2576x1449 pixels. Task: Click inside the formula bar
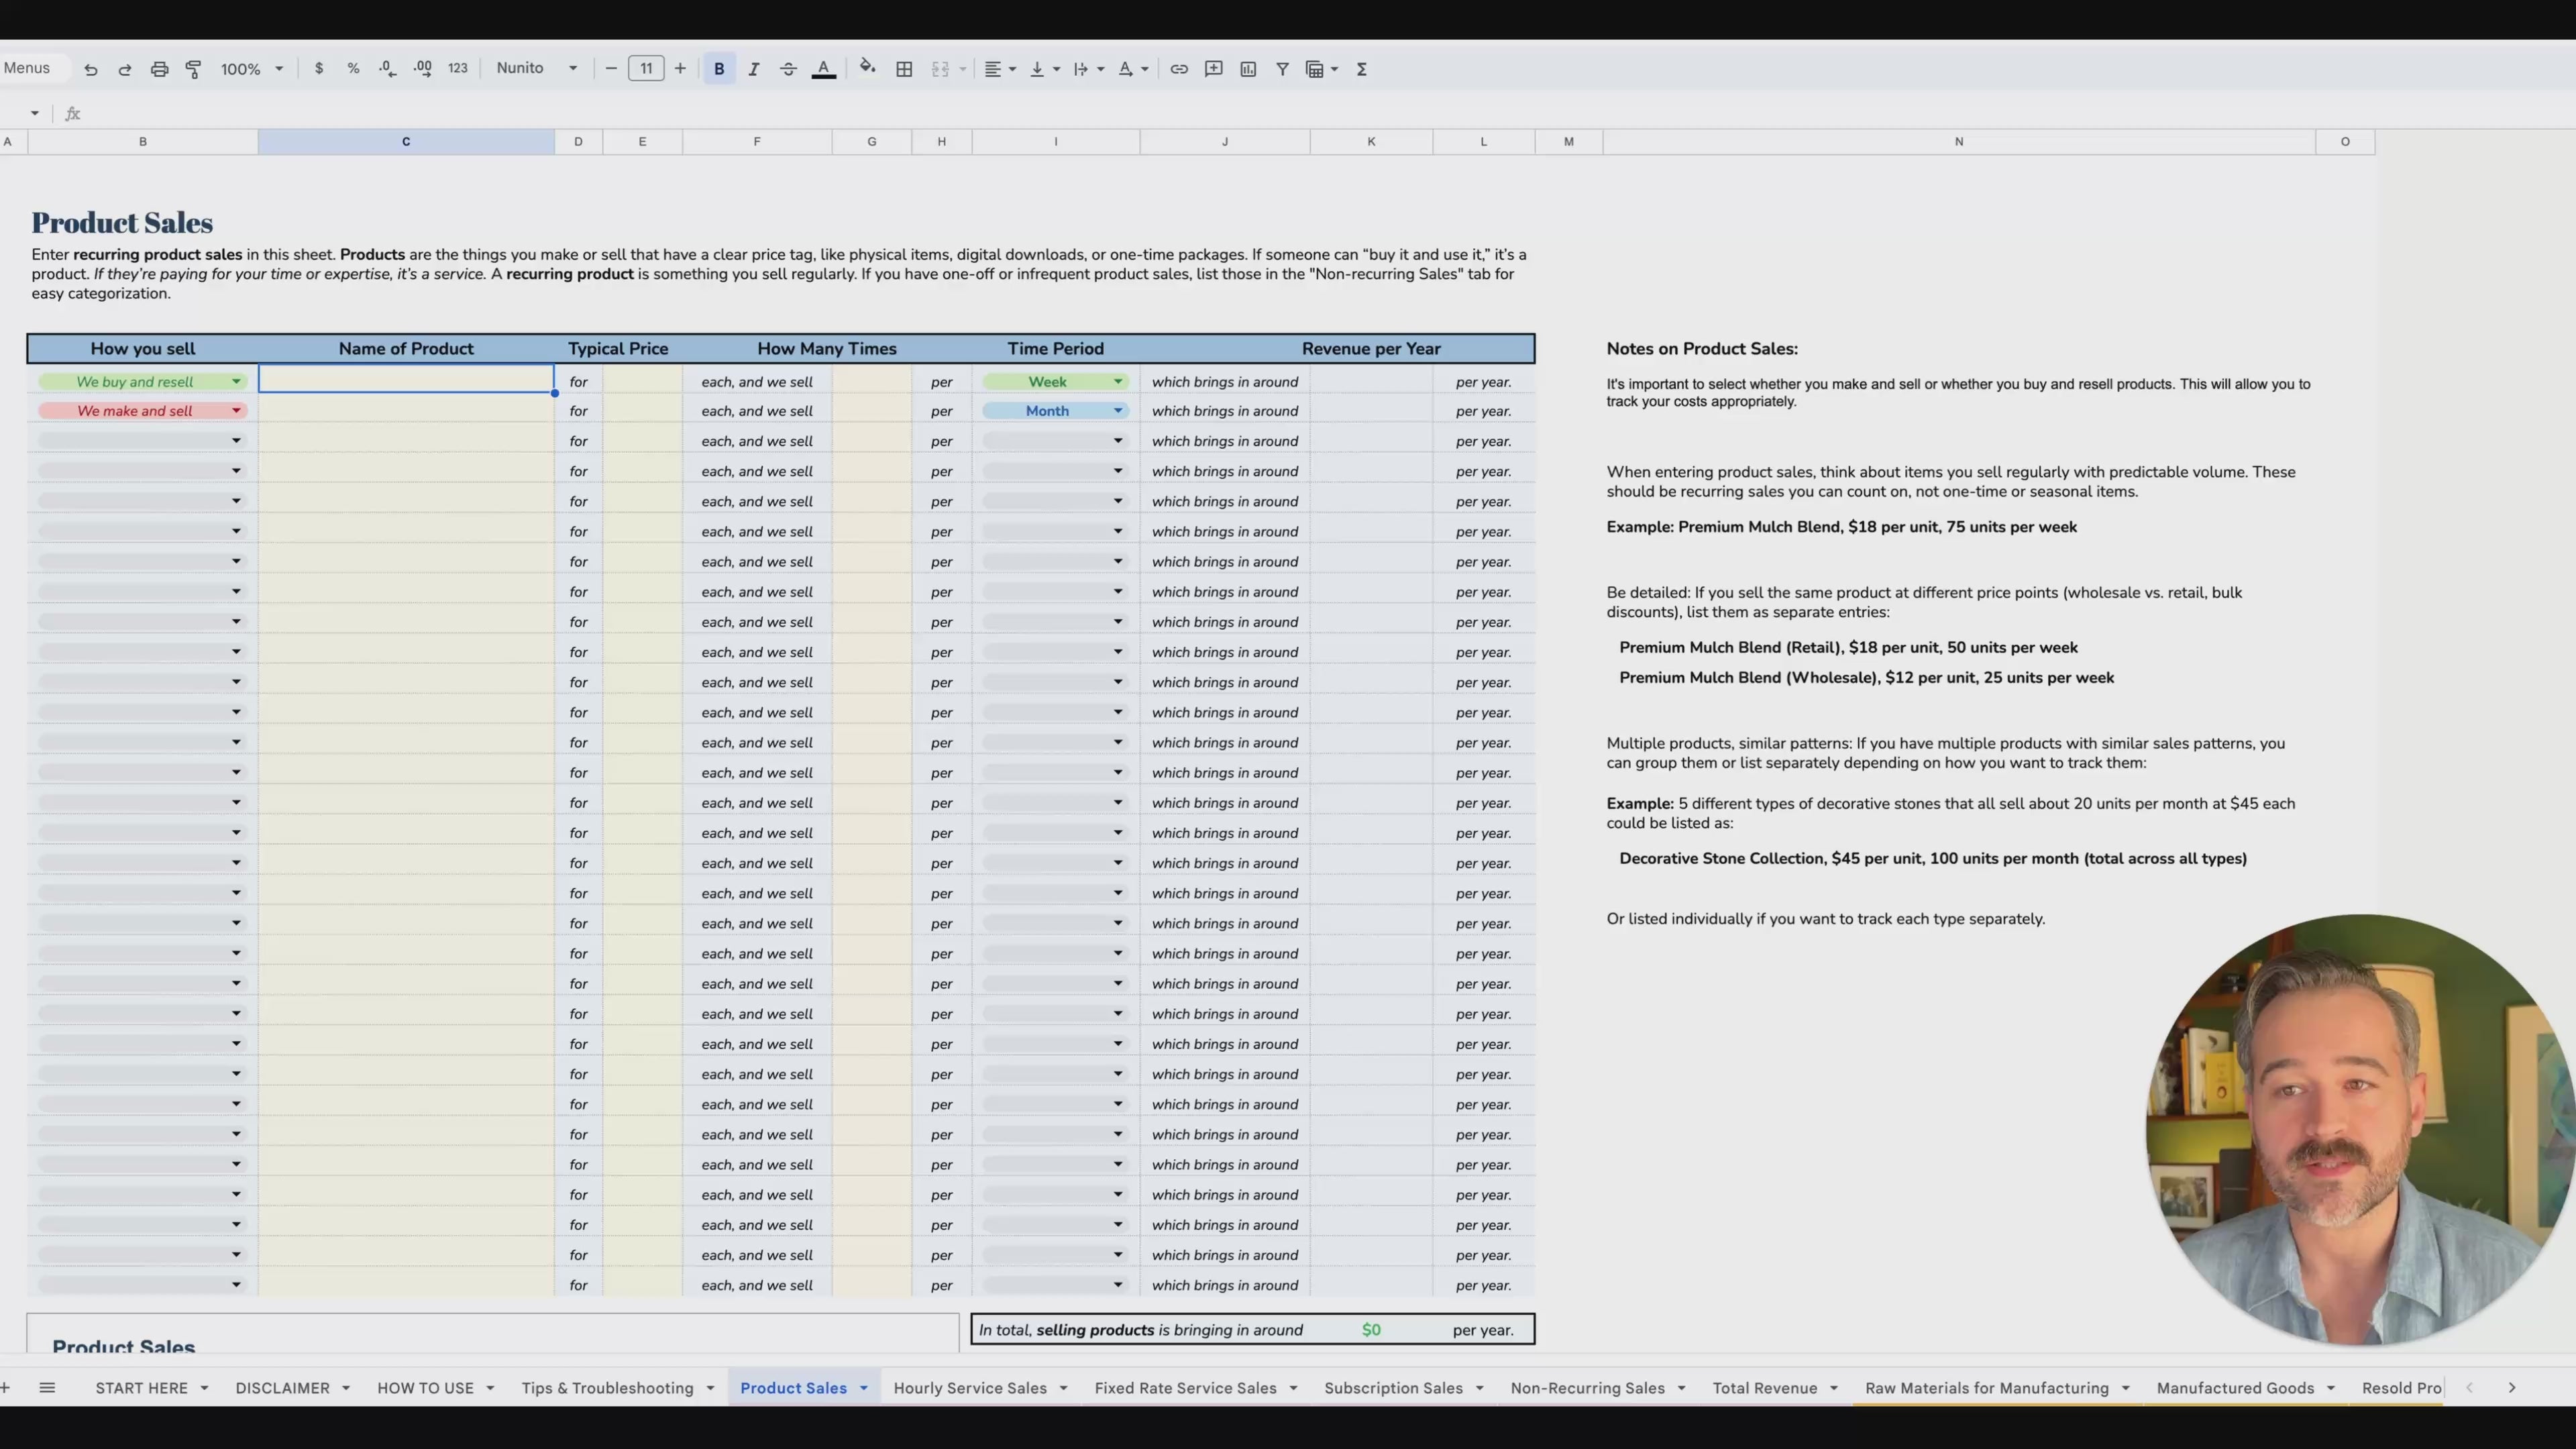[x=400, y=113]
